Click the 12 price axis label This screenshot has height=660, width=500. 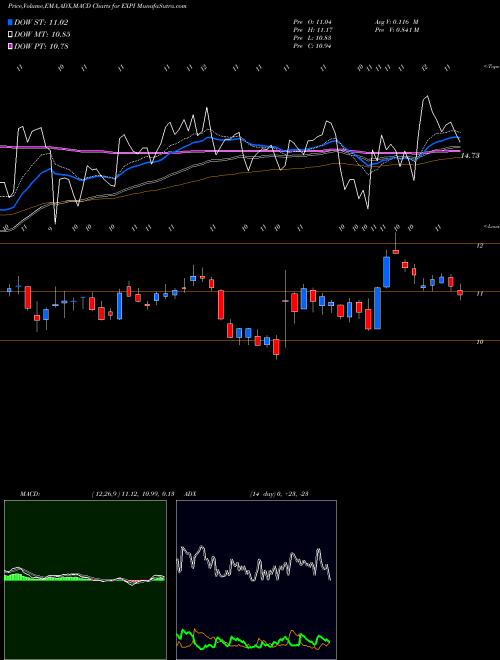pyautogui.click(x=479, y=246)
